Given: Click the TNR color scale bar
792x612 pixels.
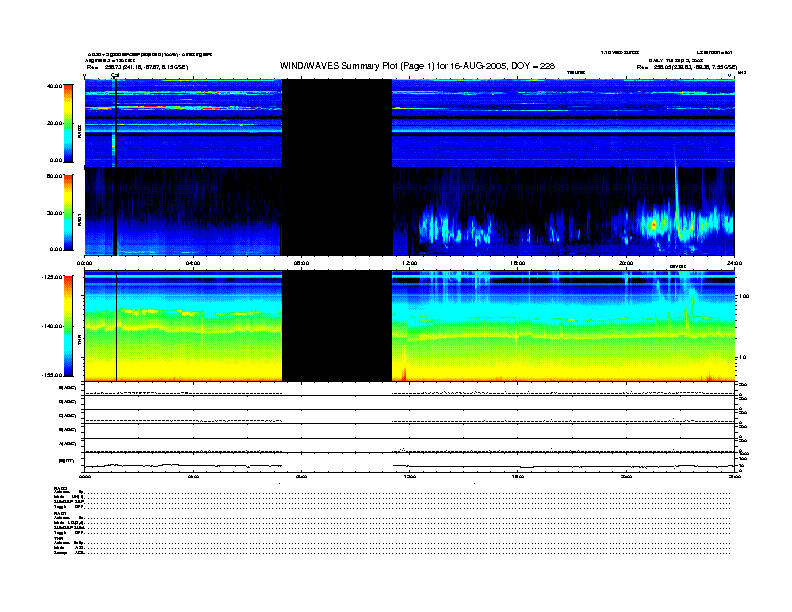Looking at the screenshot, I should coord(68,326).
